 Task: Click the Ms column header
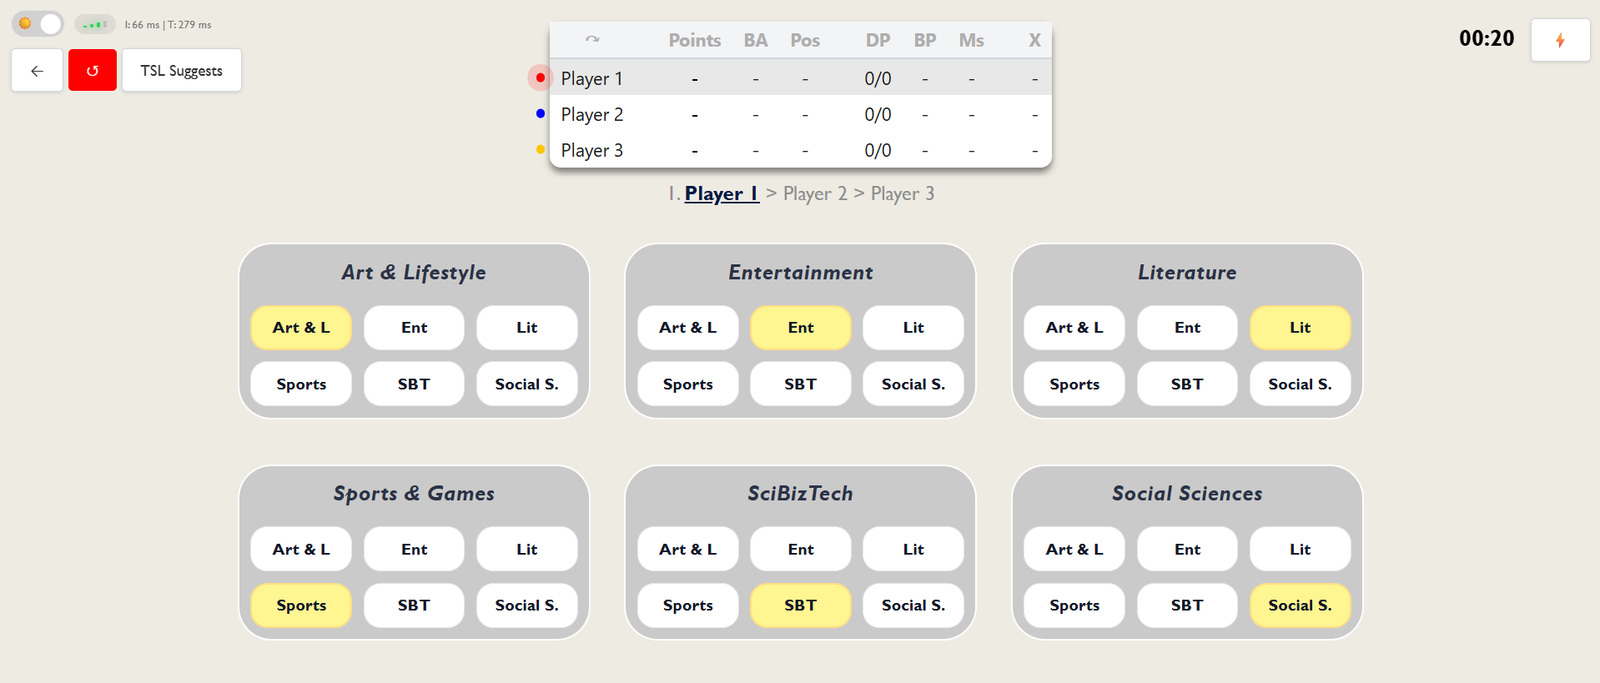972,40
